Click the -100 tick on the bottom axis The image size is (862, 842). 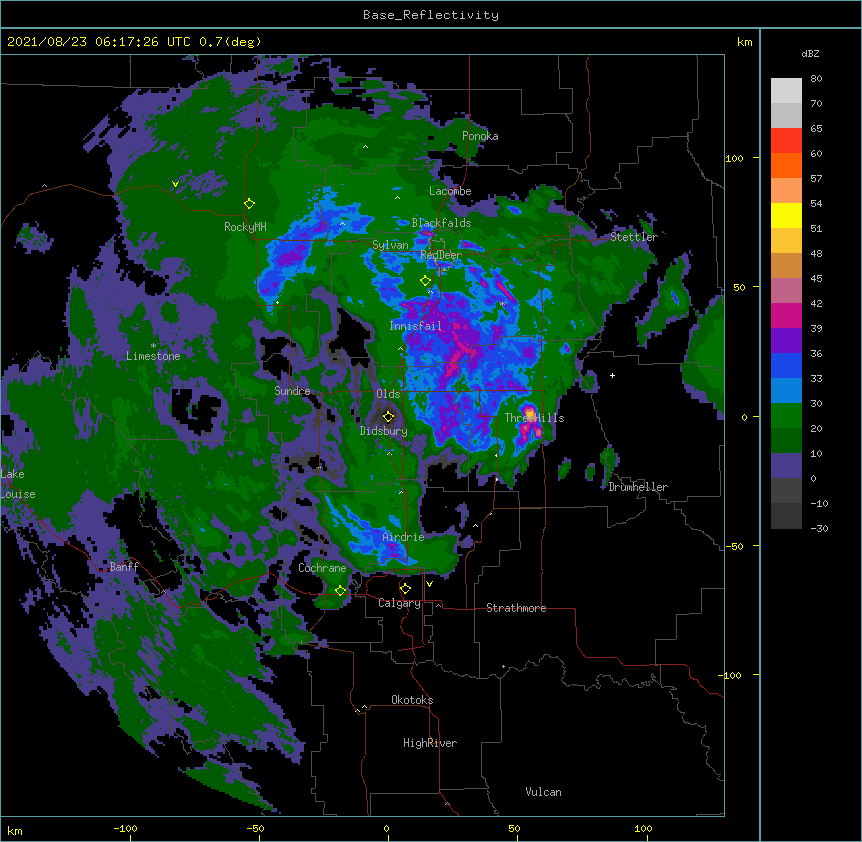click(x=125, y=828)
